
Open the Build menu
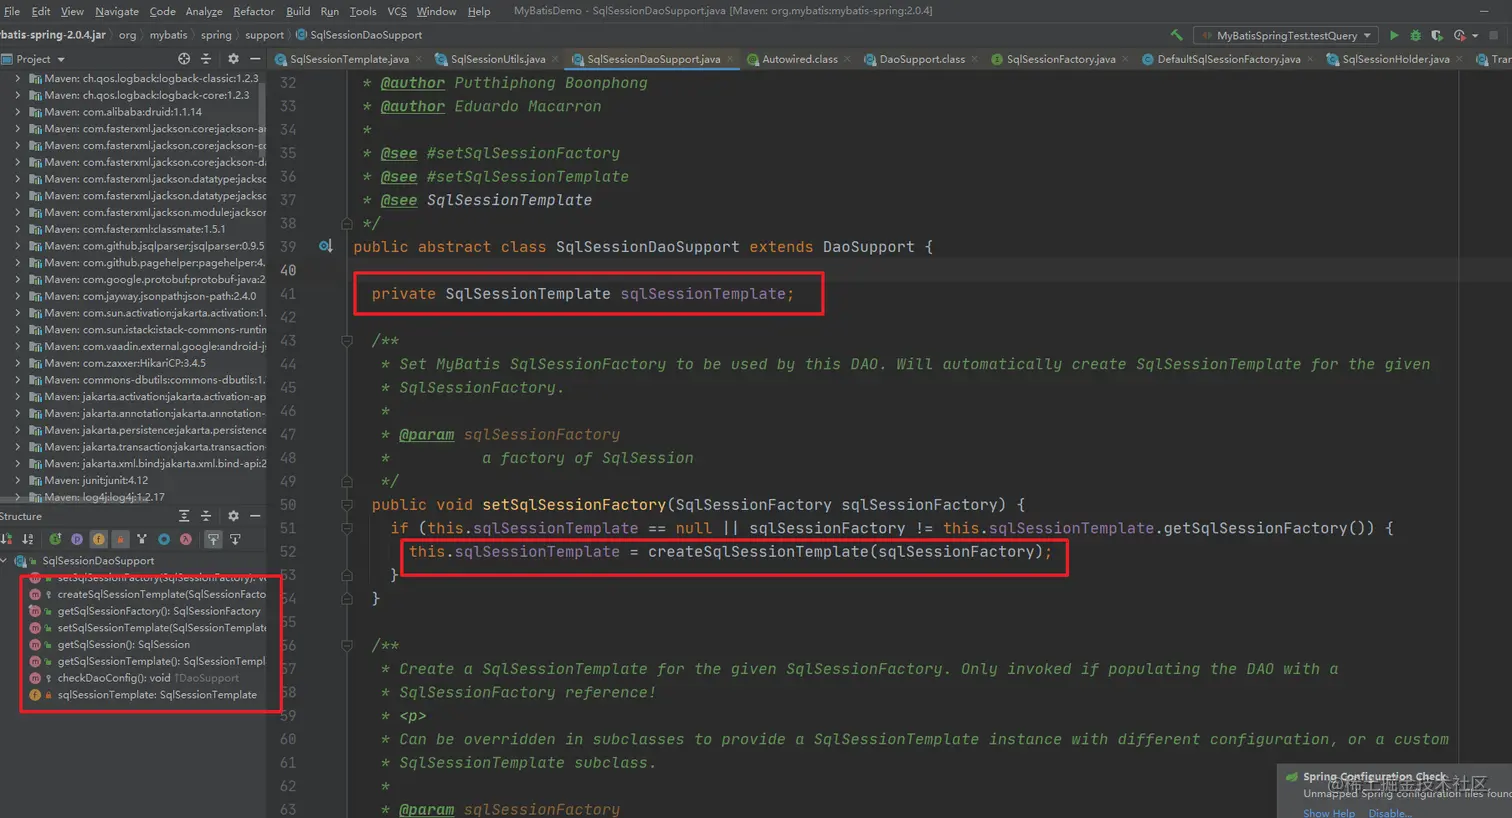298,11
